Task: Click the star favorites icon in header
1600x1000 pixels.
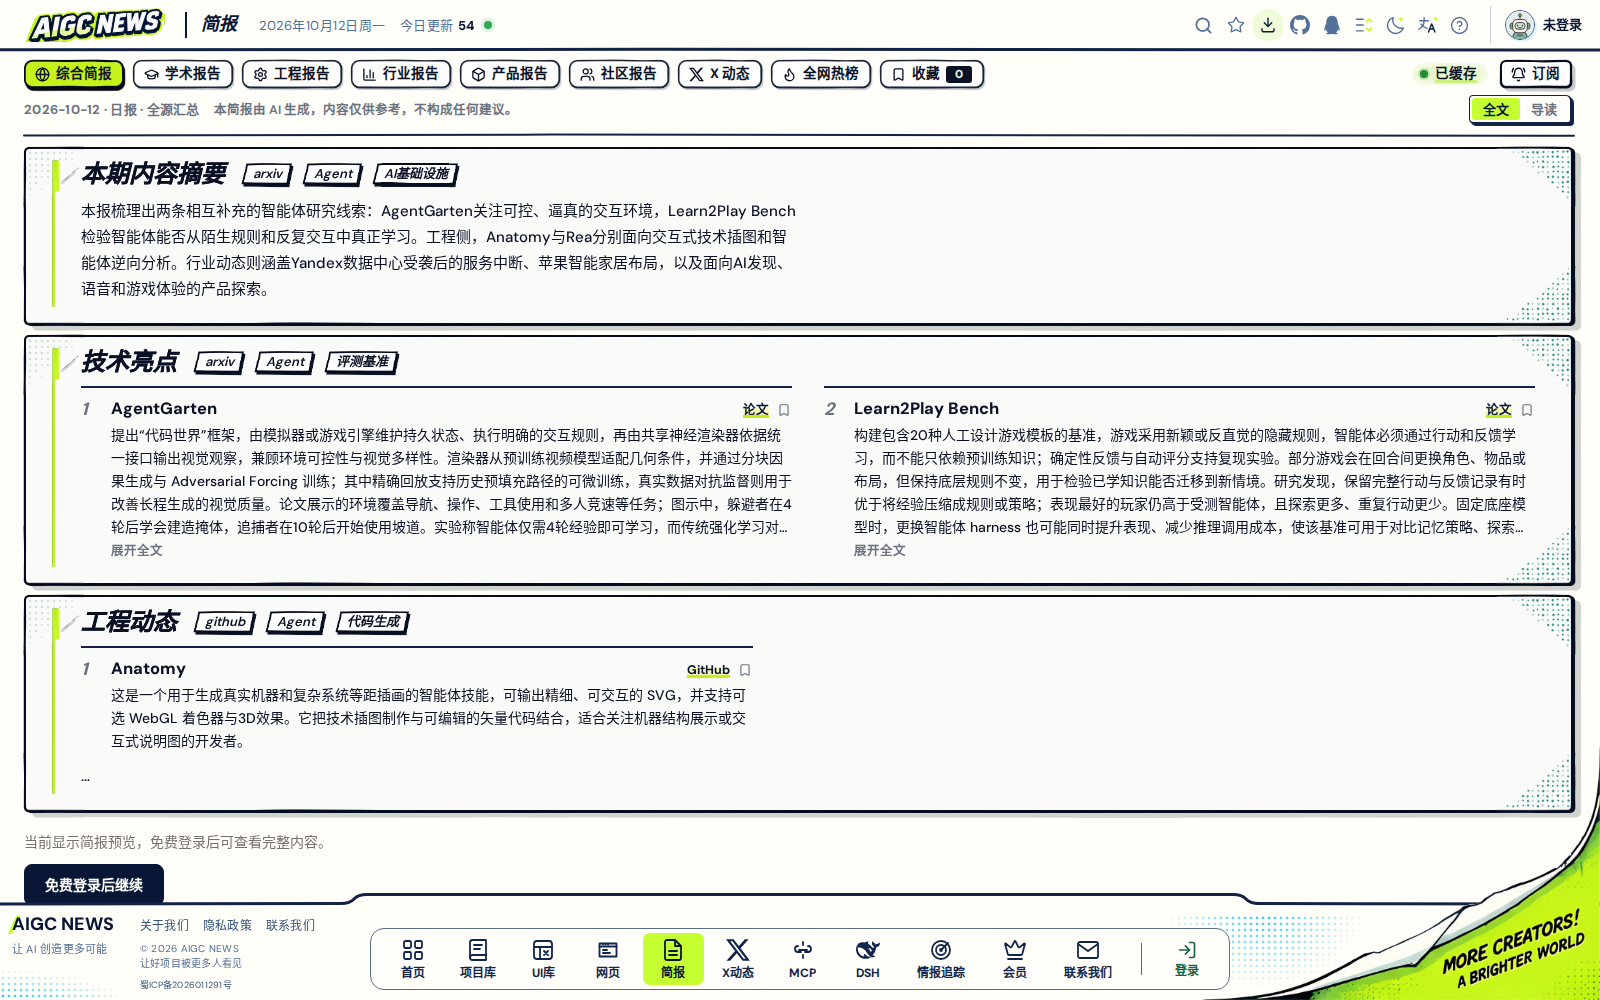Action: [1236, 25]
